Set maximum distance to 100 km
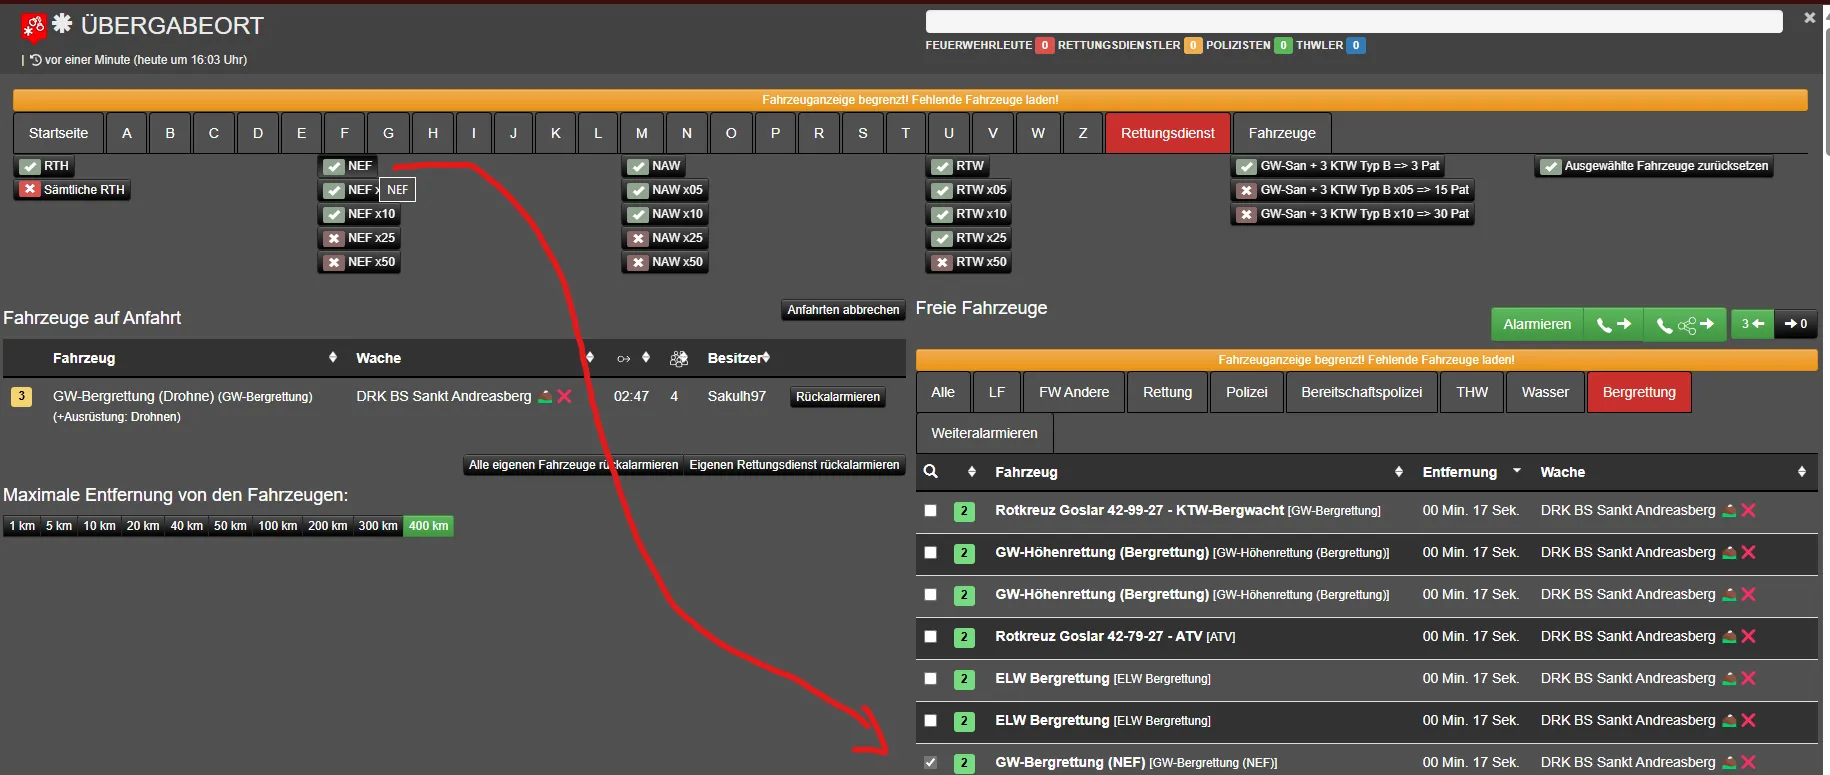Viewport: 1830px width, 775px height. click(277, 526)
